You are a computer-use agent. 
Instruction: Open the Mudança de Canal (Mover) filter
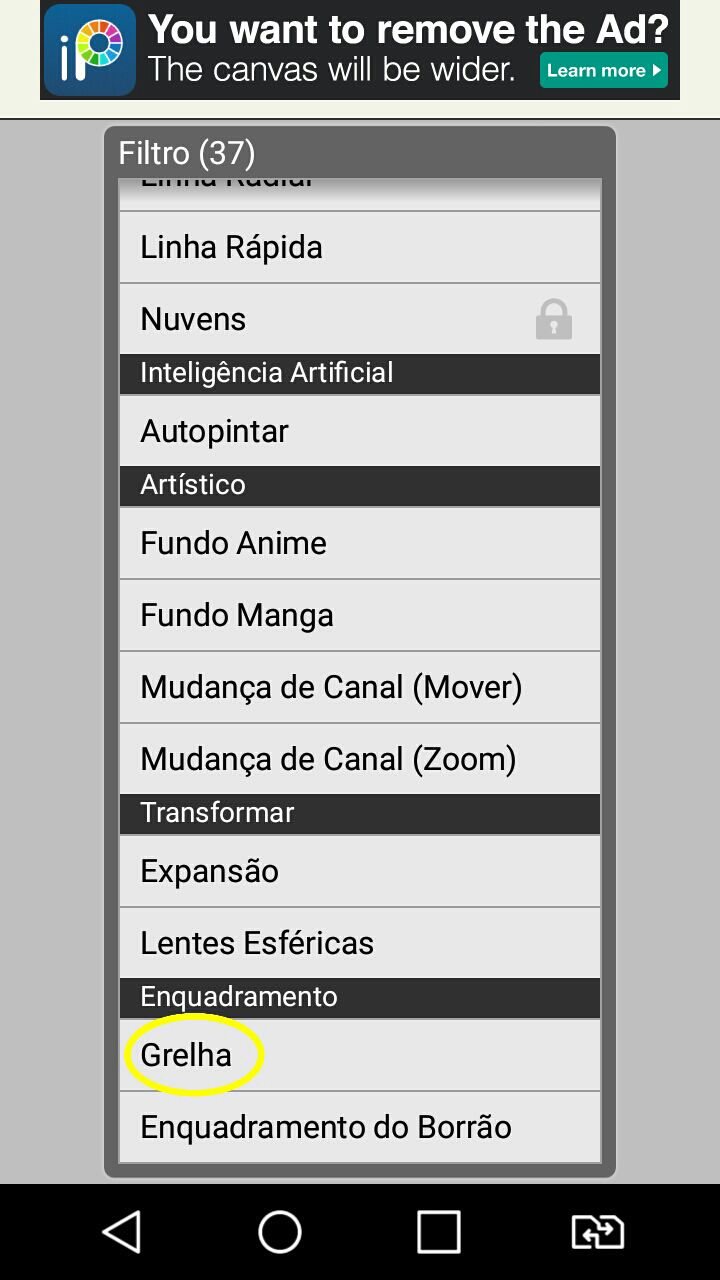tap(360, 687)
